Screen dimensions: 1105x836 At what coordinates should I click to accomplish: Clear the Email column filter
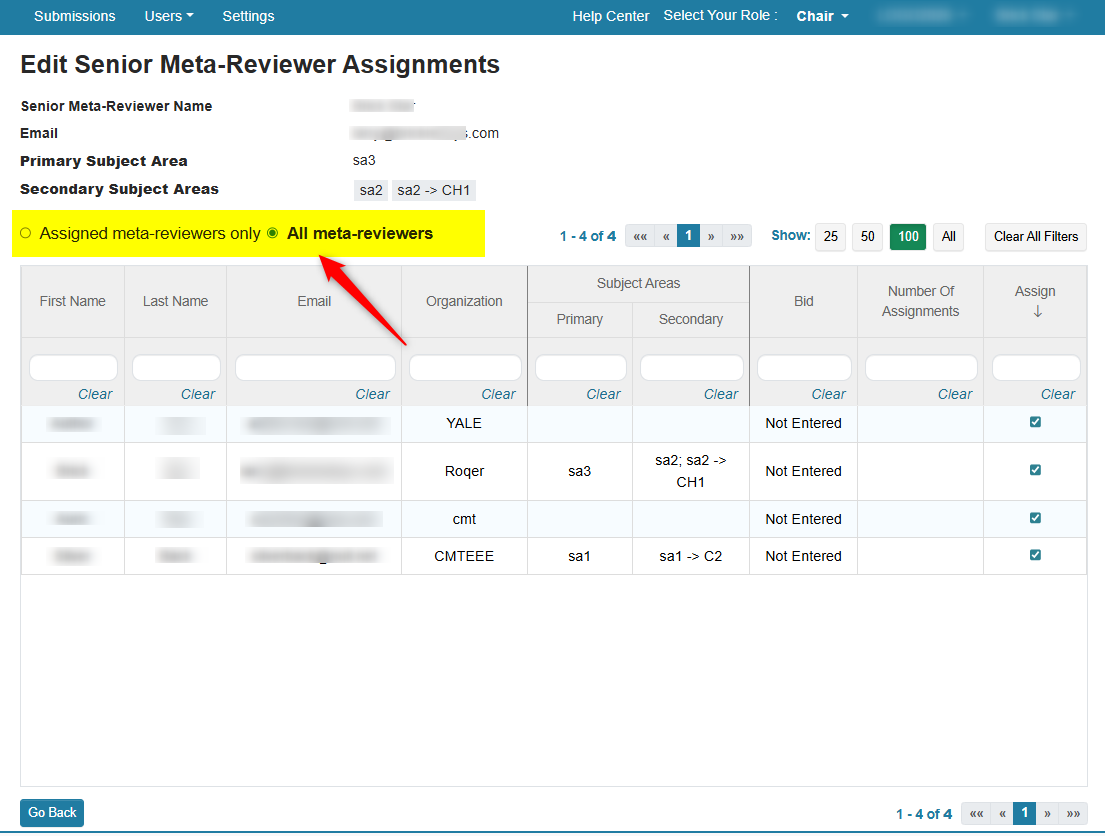click(x=372, y=394)
